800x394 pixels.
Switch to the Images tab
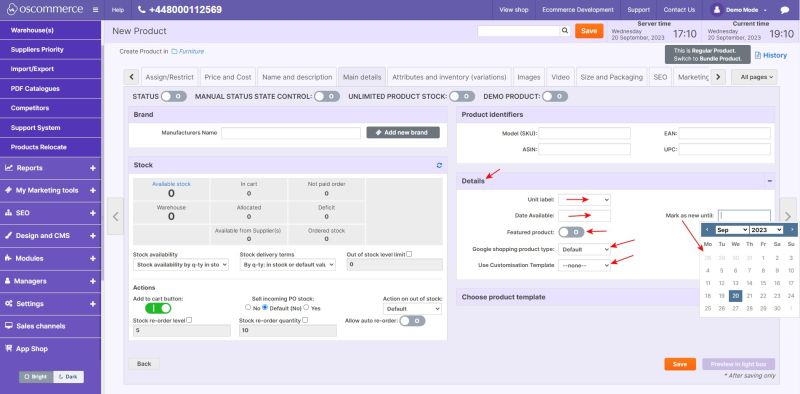pos(529,77)
